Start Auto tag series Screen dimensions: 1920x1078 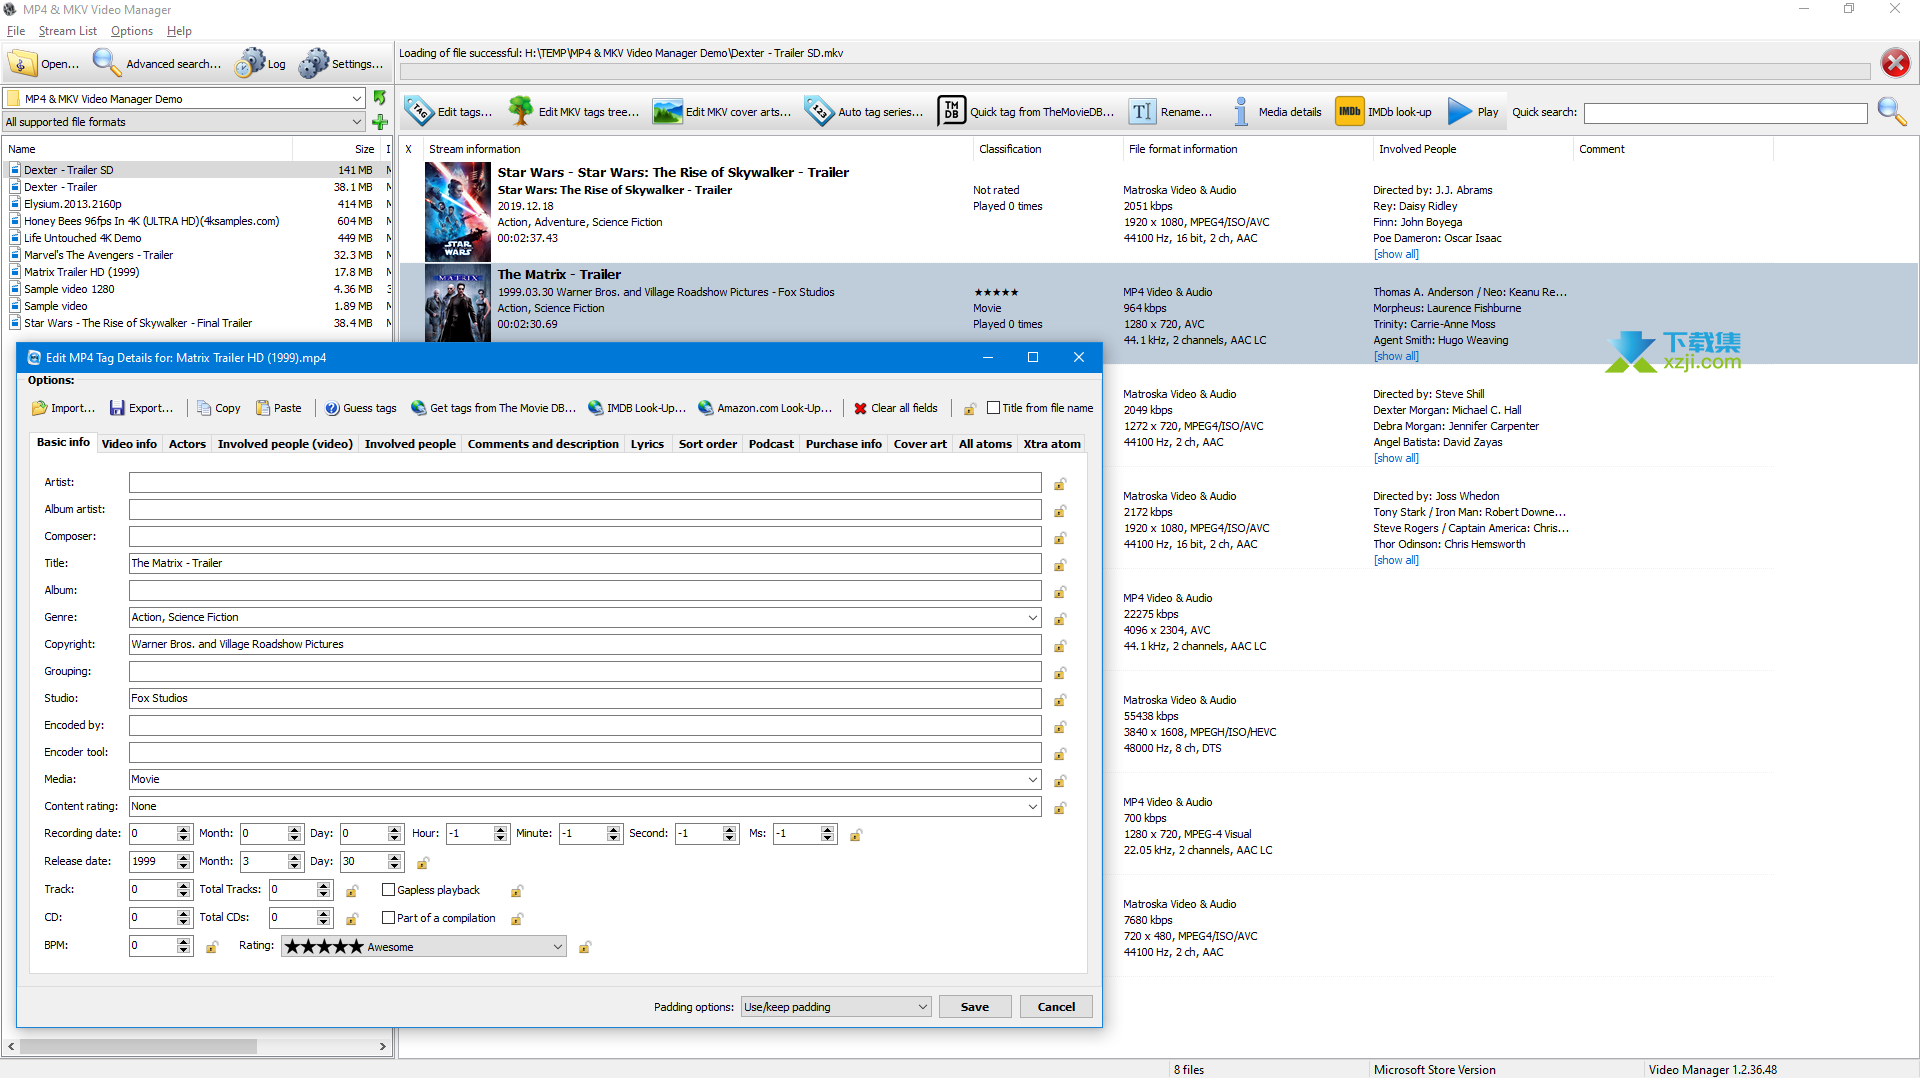click(x=865, y=112)
